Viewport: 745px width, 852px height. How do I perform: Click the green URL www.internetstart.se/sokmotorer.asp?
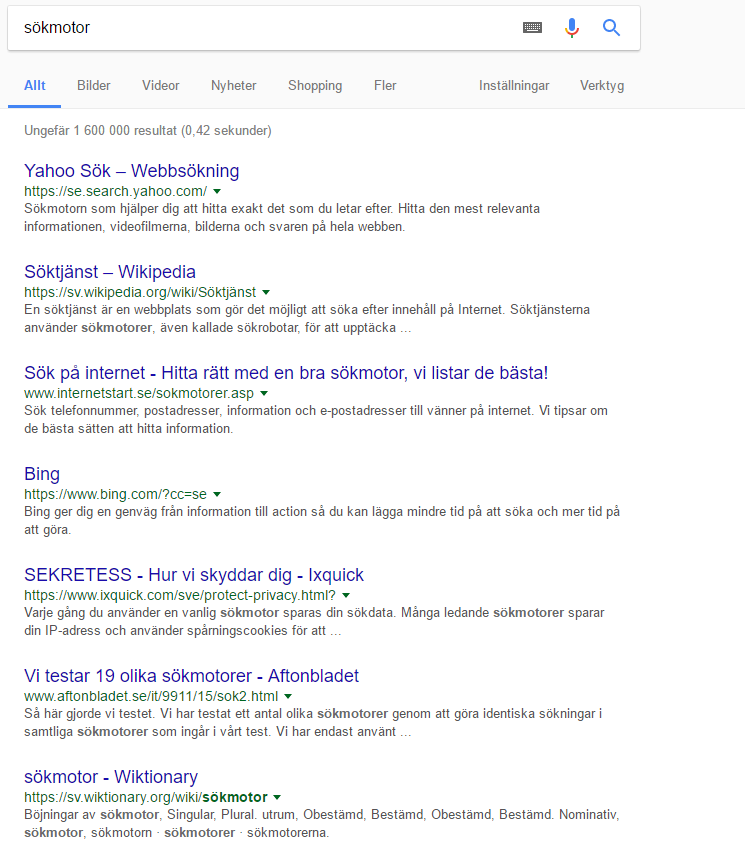point(139,393)
